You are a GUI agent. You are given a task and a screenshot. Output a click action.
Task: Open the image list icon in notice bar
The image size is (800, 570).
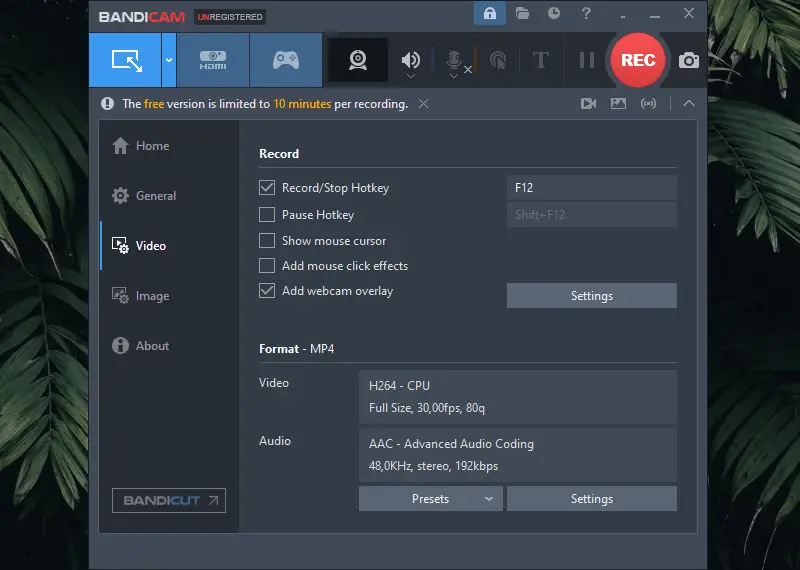click(x=618, y=104)
